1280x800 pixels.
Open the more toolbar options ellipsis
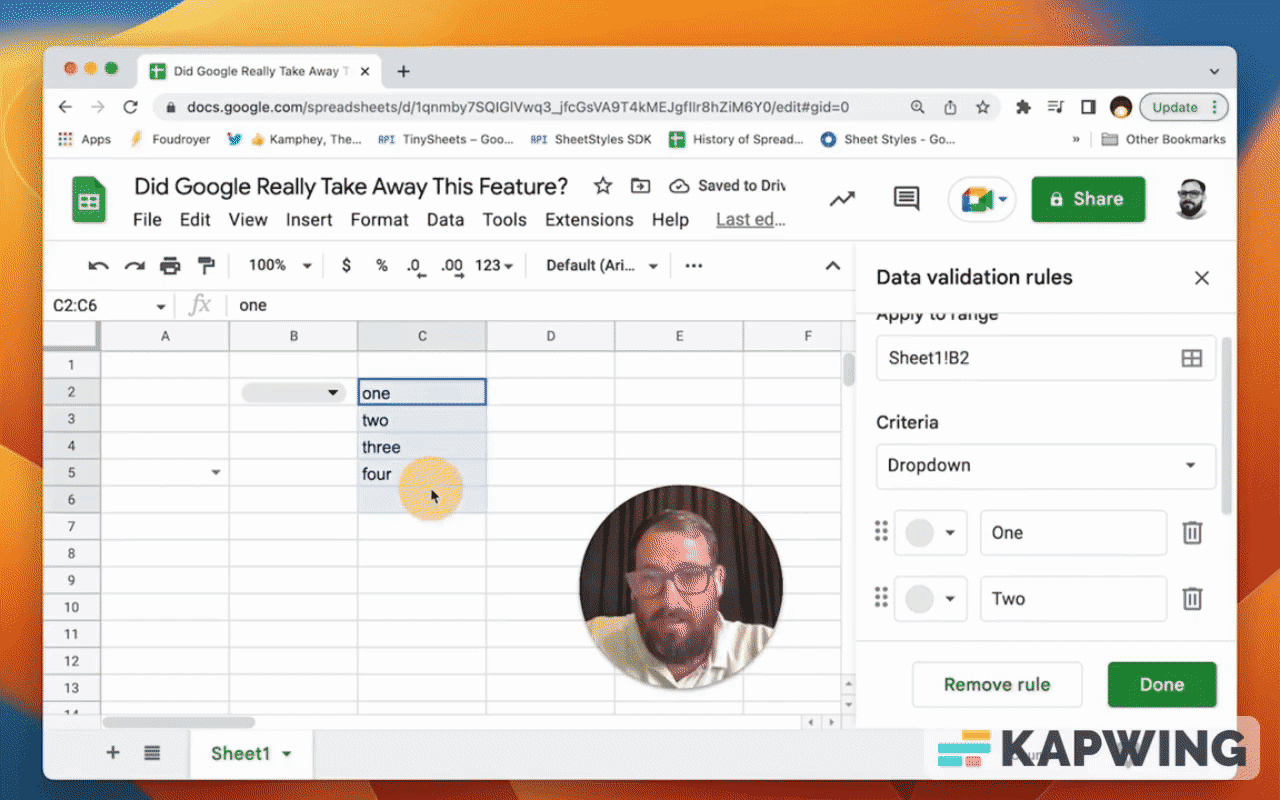tap(693, 266)
